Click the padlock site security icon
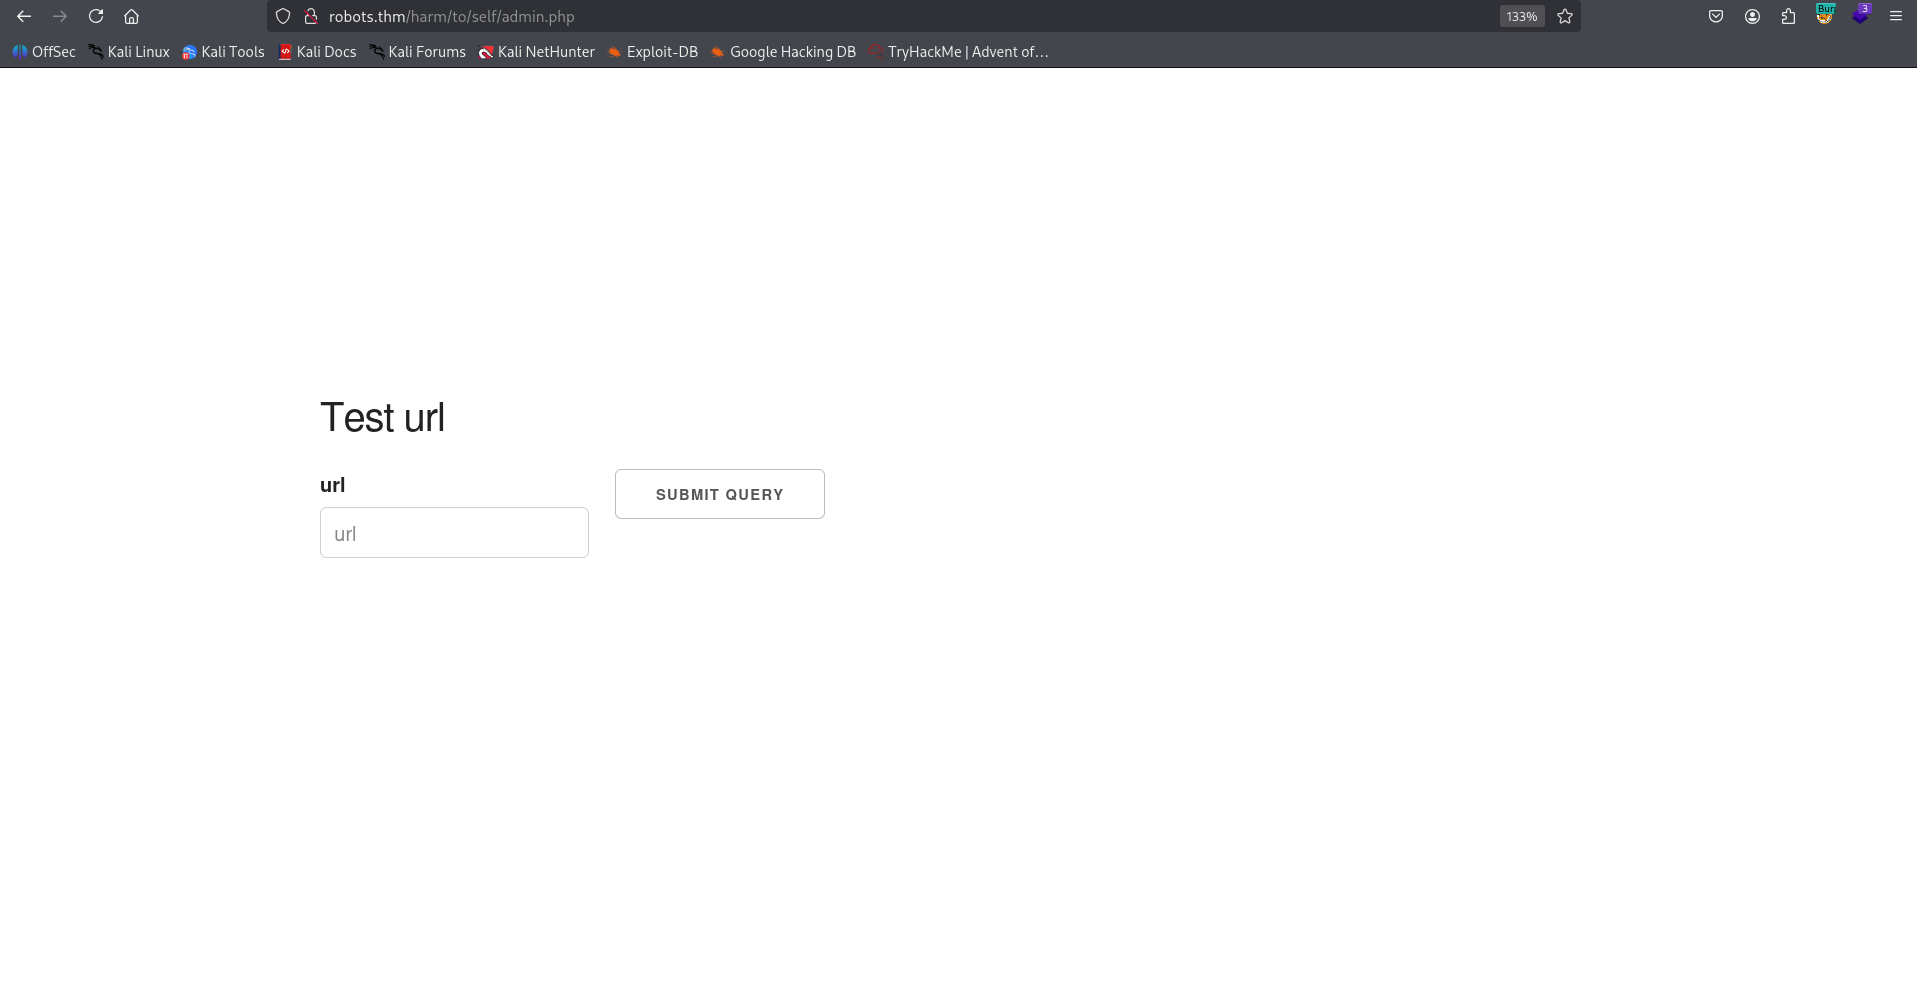This screenshot has width=1917, height=989. pos(311,16)
